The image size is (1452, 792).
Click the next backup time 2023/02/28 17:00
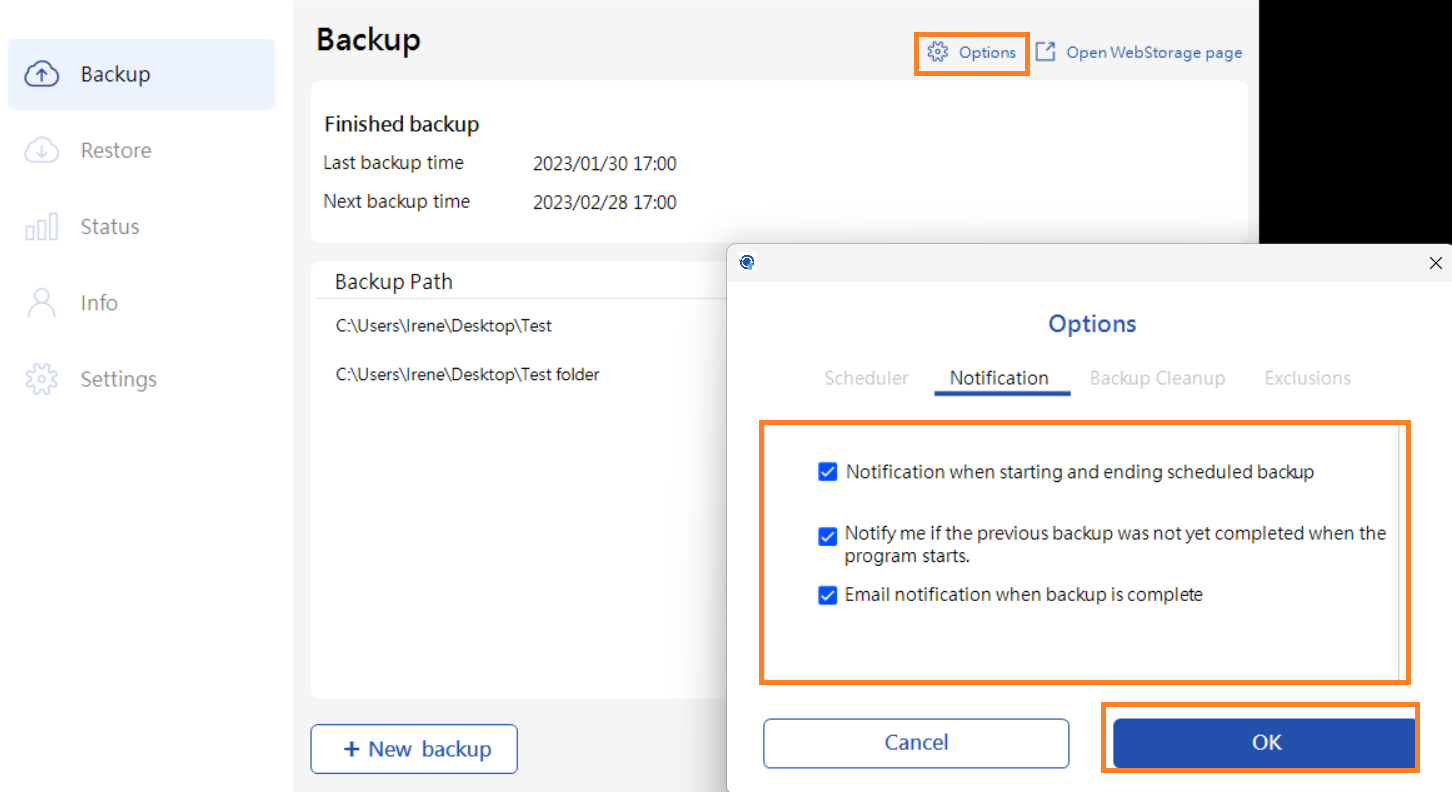[x=605, y=202]
